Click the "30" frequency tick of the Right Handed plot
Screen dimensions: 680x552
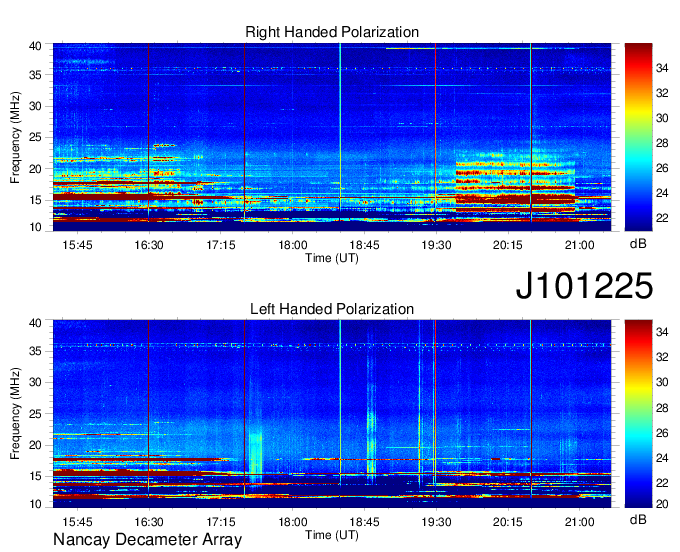point(35,106)
